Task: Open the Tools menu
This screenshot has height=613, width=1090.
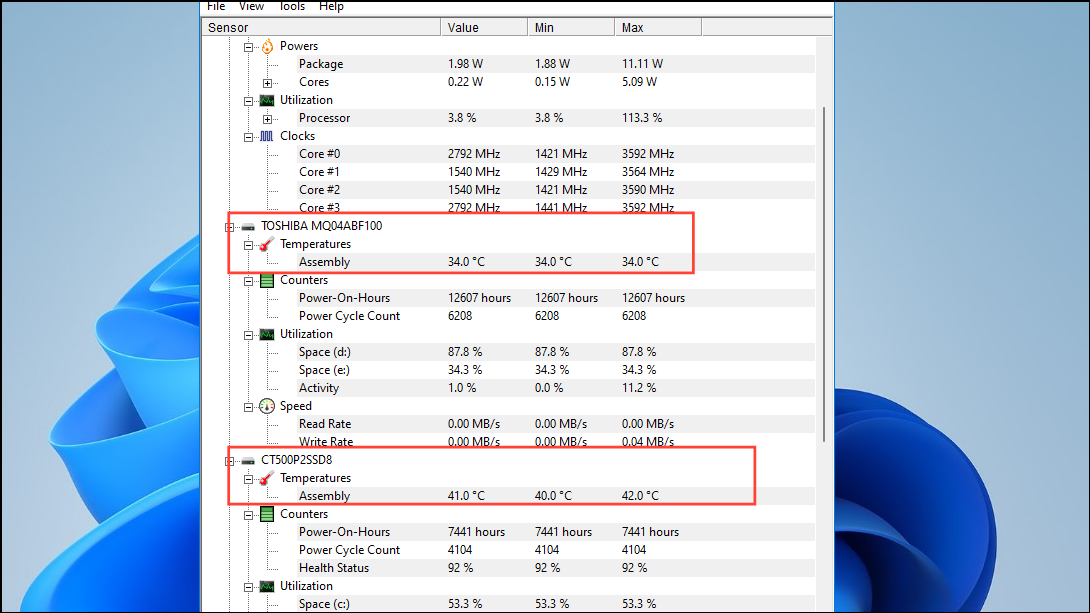Action: tap(292, 6)
